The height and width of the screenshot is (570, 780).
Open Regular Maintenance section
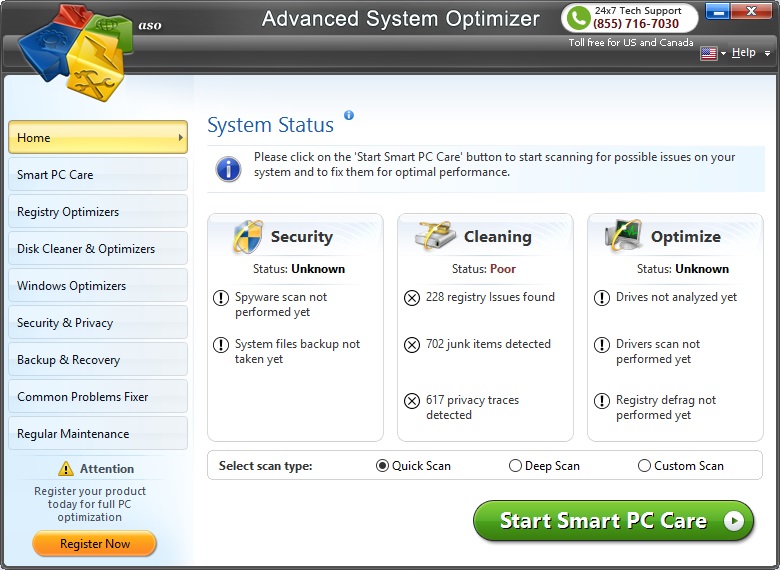(x=98, y=433)
